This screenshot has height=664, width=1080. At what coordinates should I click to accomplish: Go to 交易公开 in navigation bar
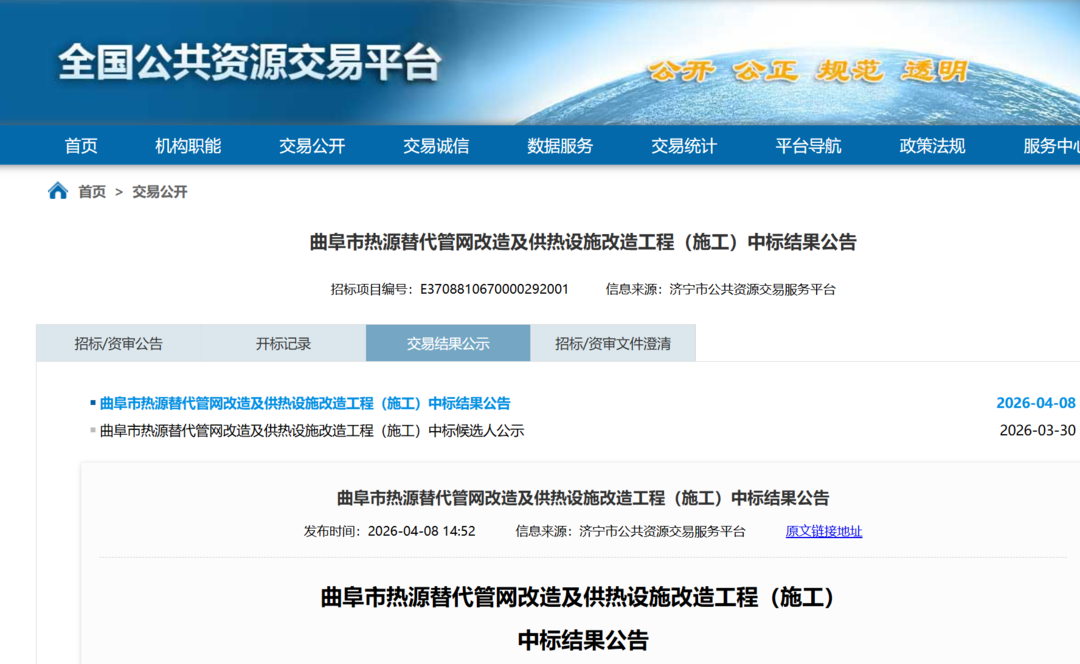312,146
